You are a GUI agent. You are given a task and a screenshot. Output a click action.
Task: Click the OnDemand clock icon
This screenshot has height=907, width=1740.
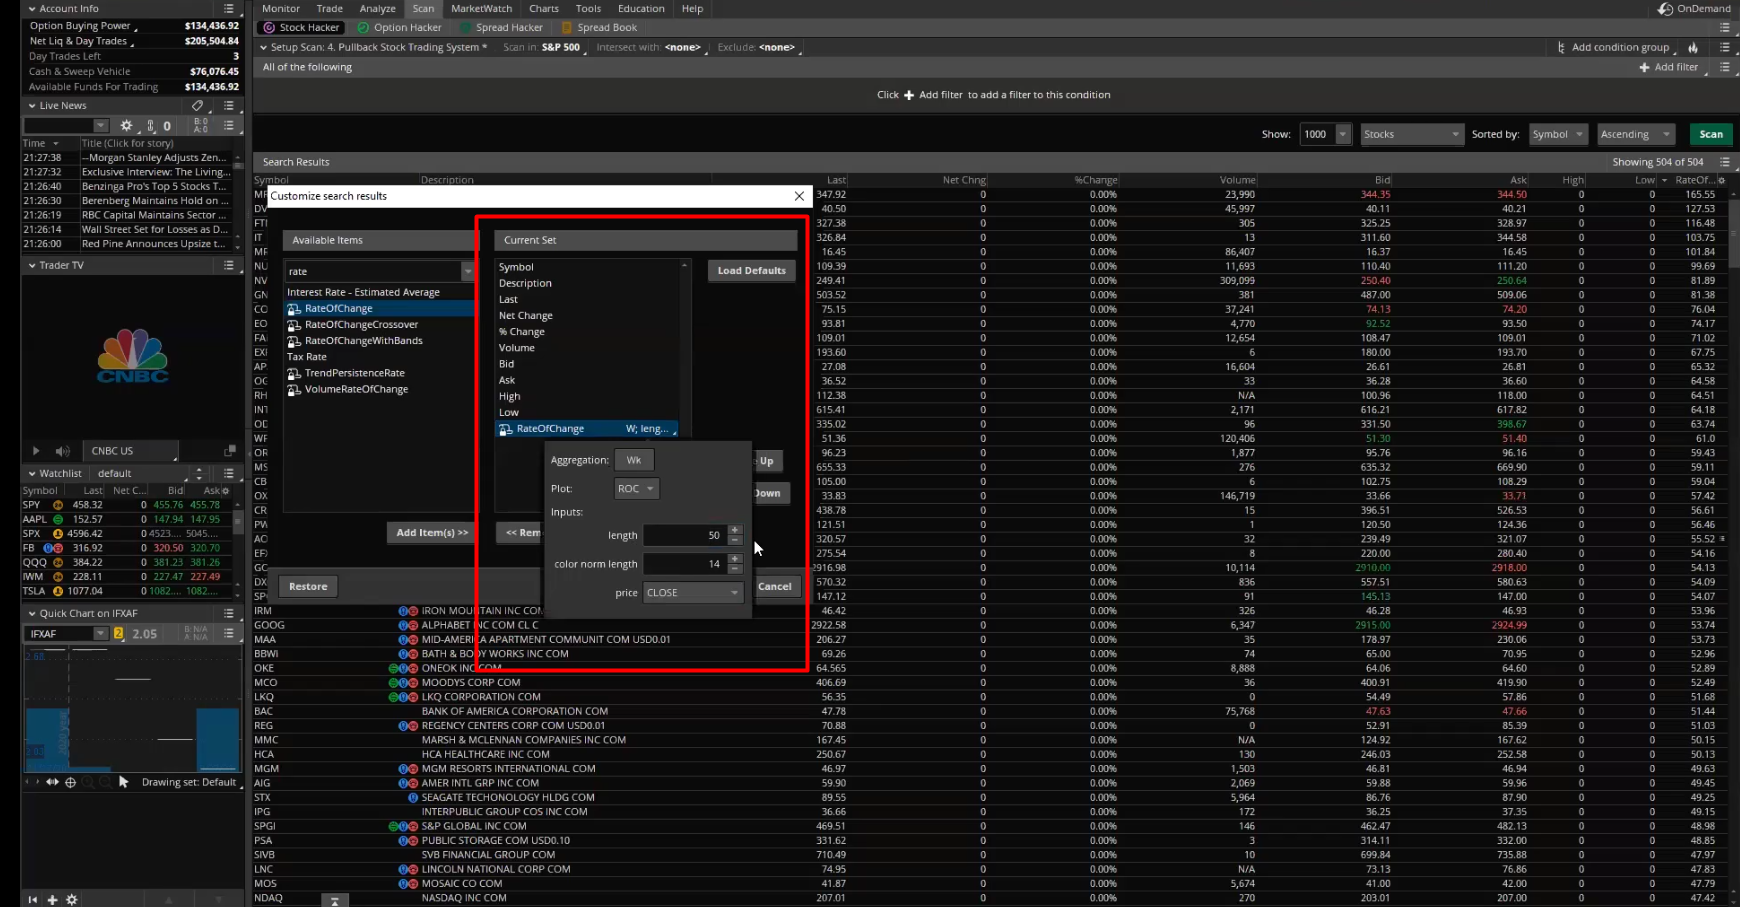pos(1665,8)
